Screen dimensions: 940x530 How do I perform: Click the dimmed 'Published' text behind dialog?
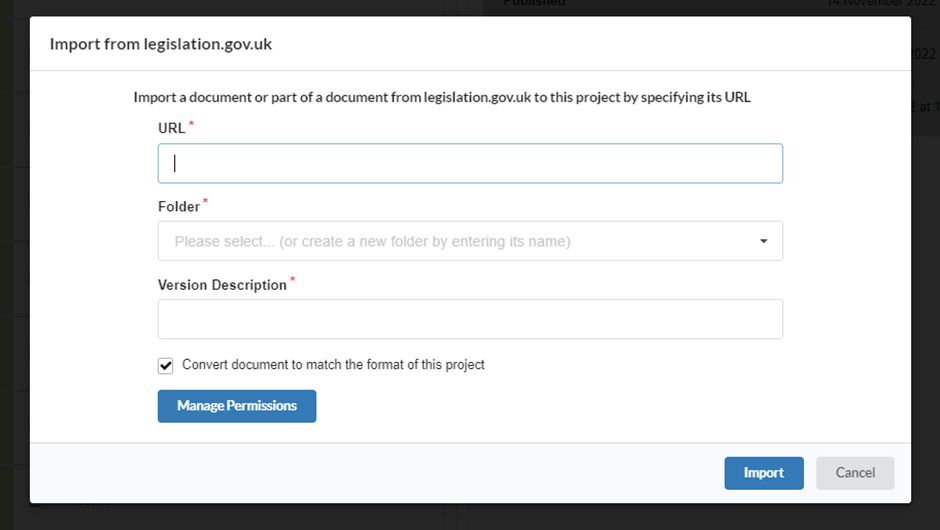click(x=534, y=3)
